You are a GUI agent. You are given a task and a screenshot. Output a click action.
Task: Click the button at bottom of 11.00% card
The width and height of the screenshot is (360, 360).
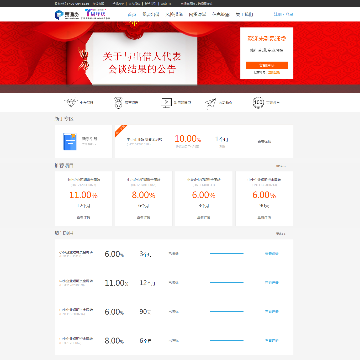83,218
